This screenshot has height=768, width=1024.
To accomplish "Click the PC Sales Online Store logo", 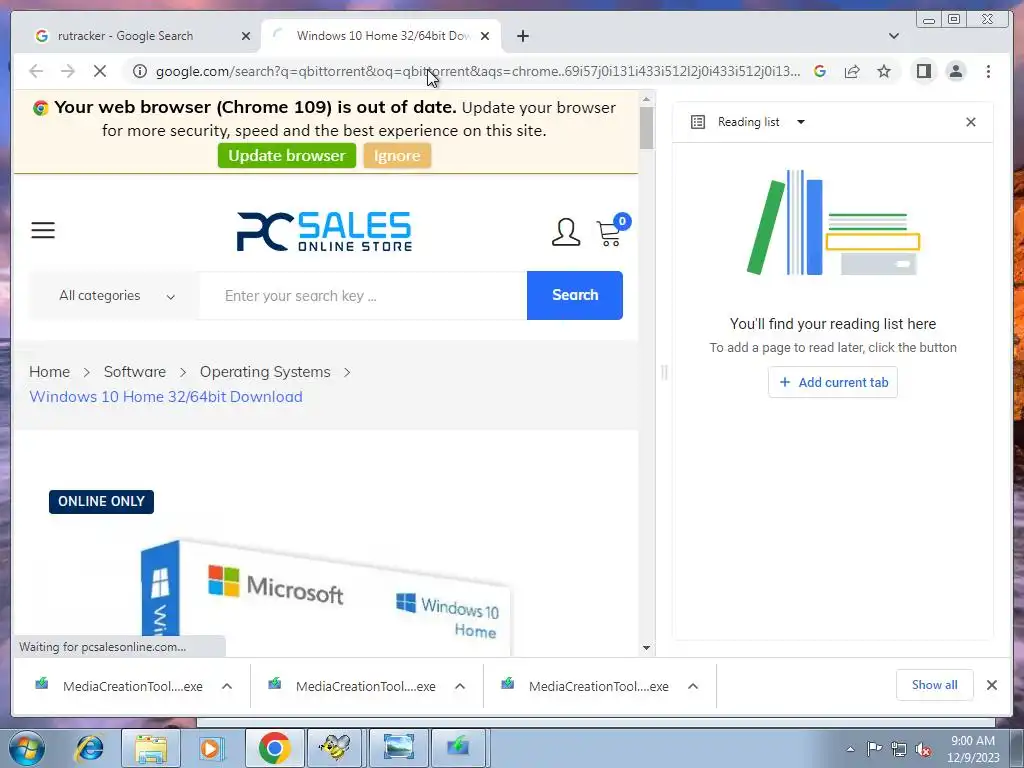I will (x=324, y=231).
